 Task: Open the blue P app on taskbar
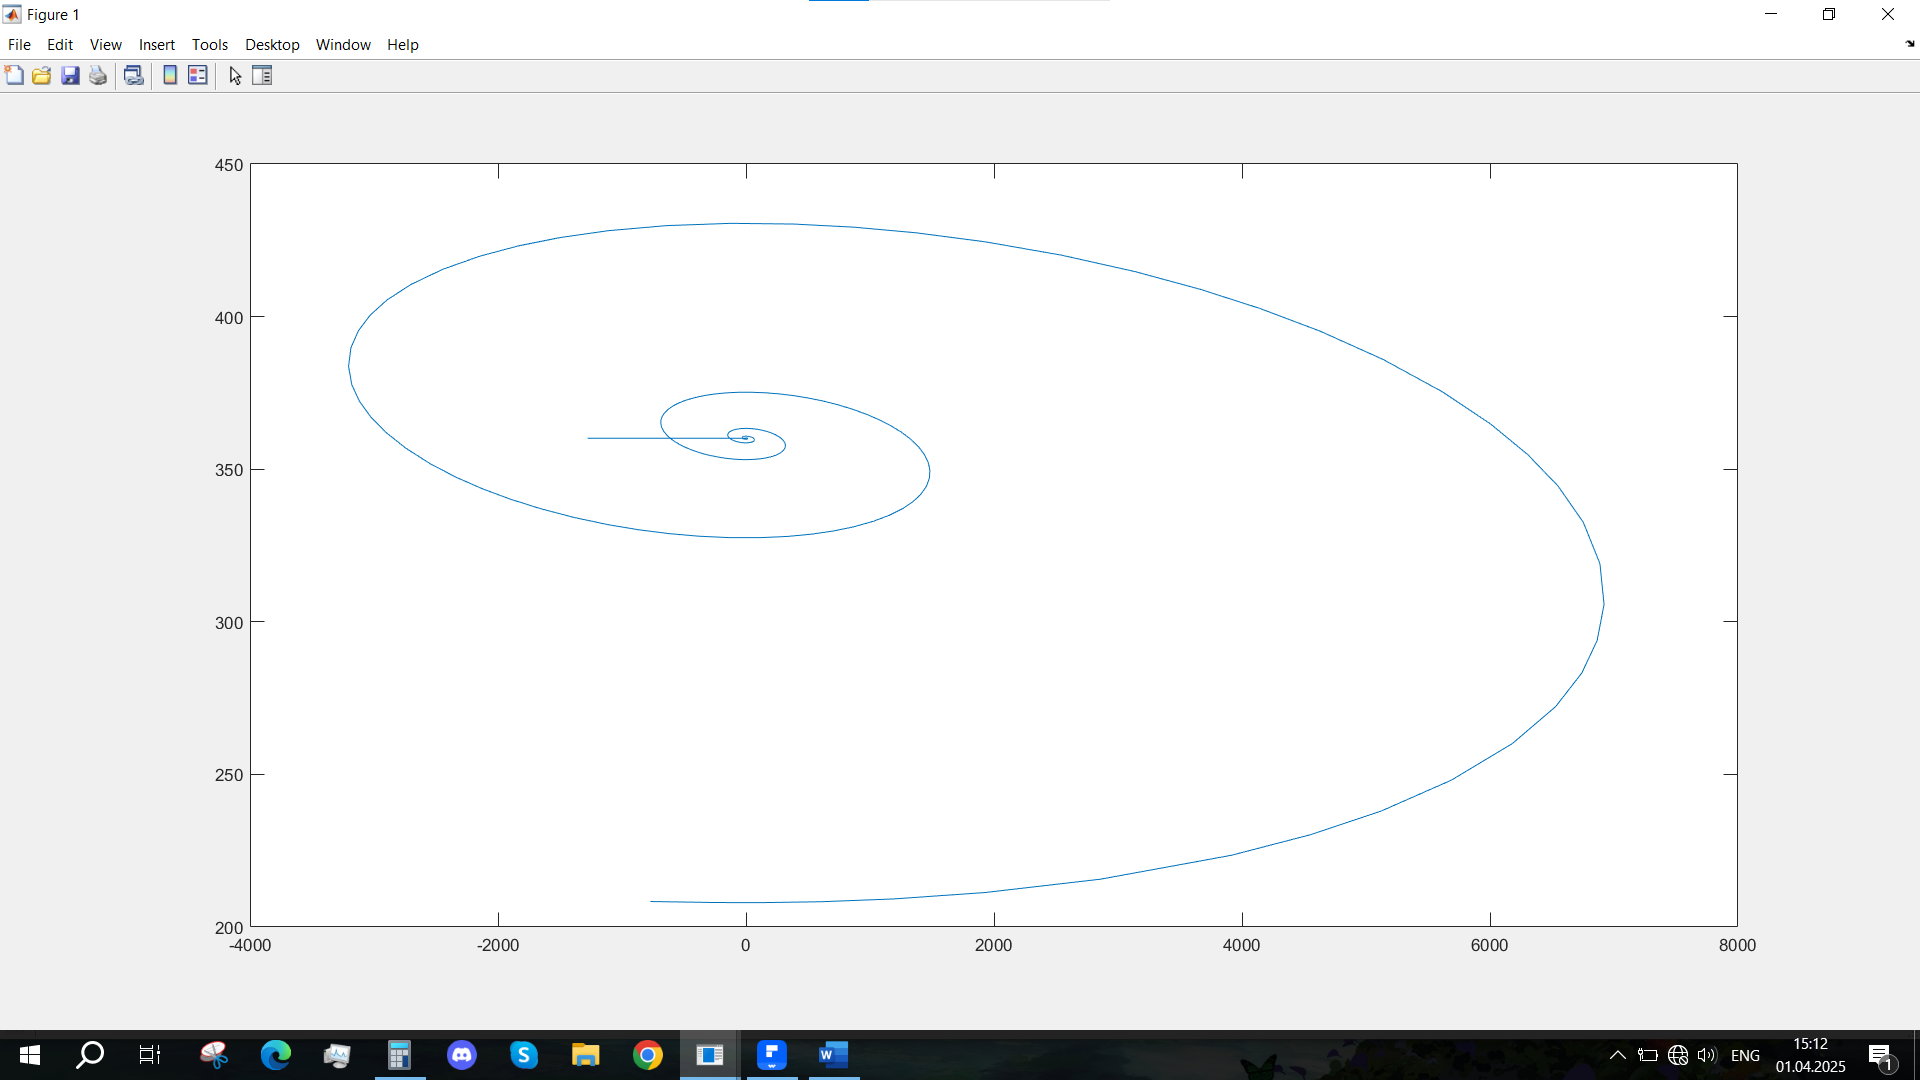click(x=772, y=1055)
